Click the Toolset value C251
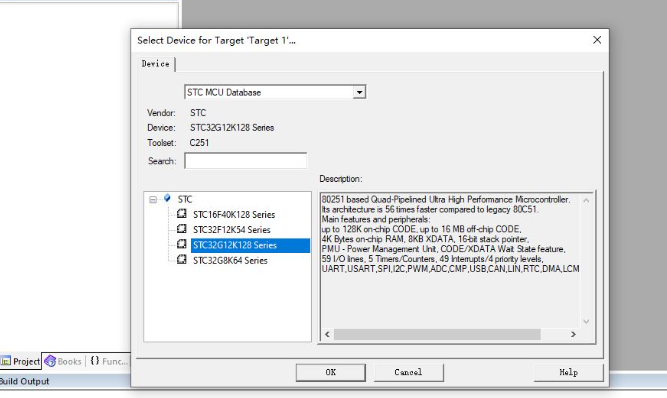The width and height of the screenshot is (667, 398). (199, 143)
